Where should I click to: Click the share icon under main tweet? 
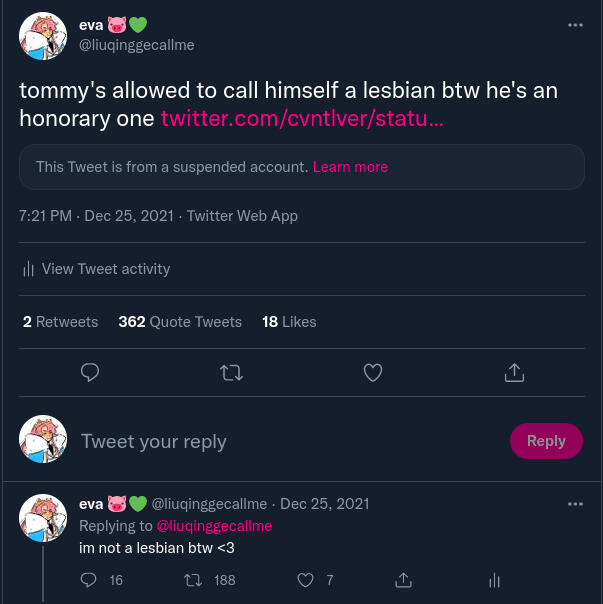514,373
